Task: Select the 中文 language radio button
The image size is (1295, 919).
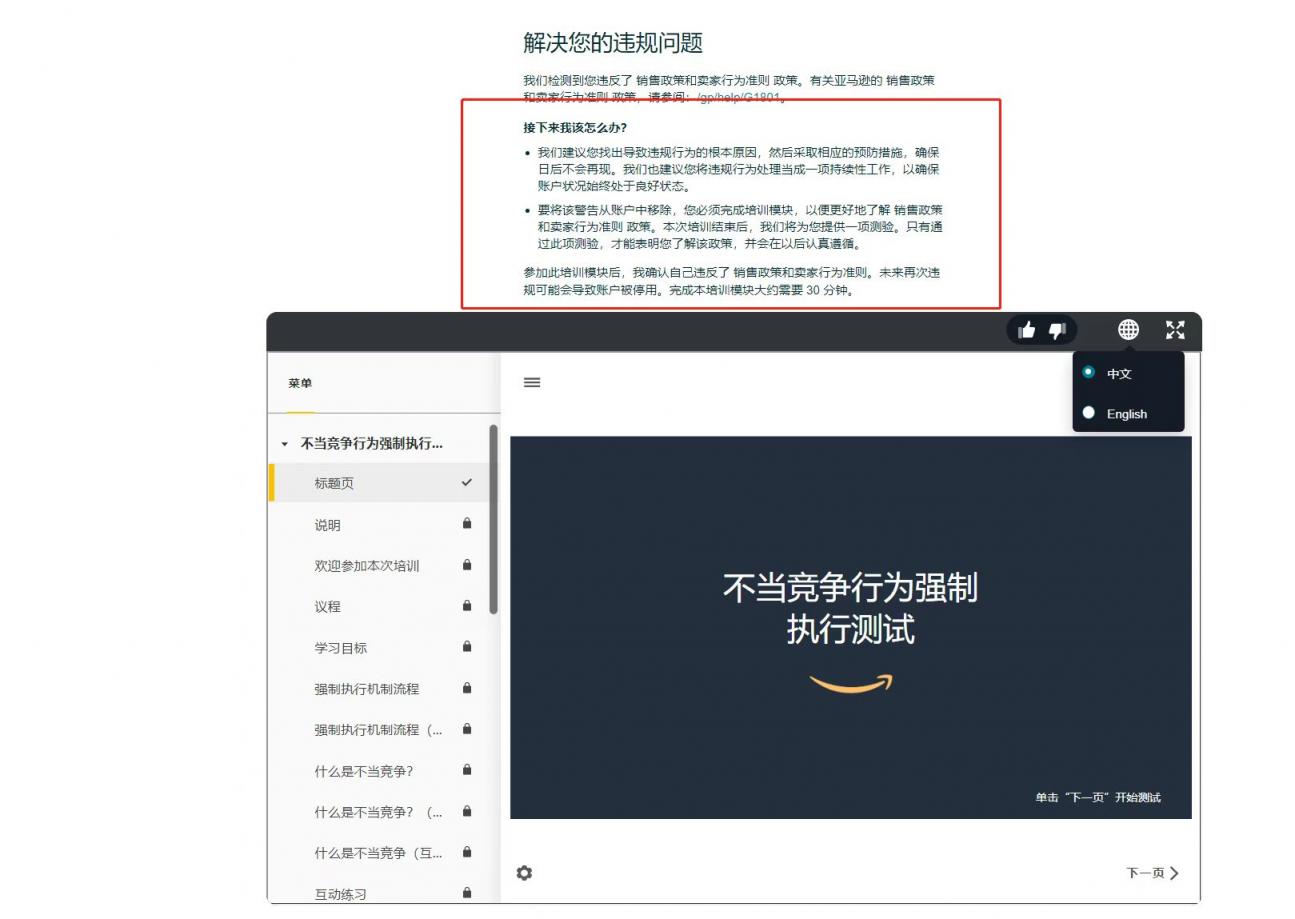Action: [1086, 372]
